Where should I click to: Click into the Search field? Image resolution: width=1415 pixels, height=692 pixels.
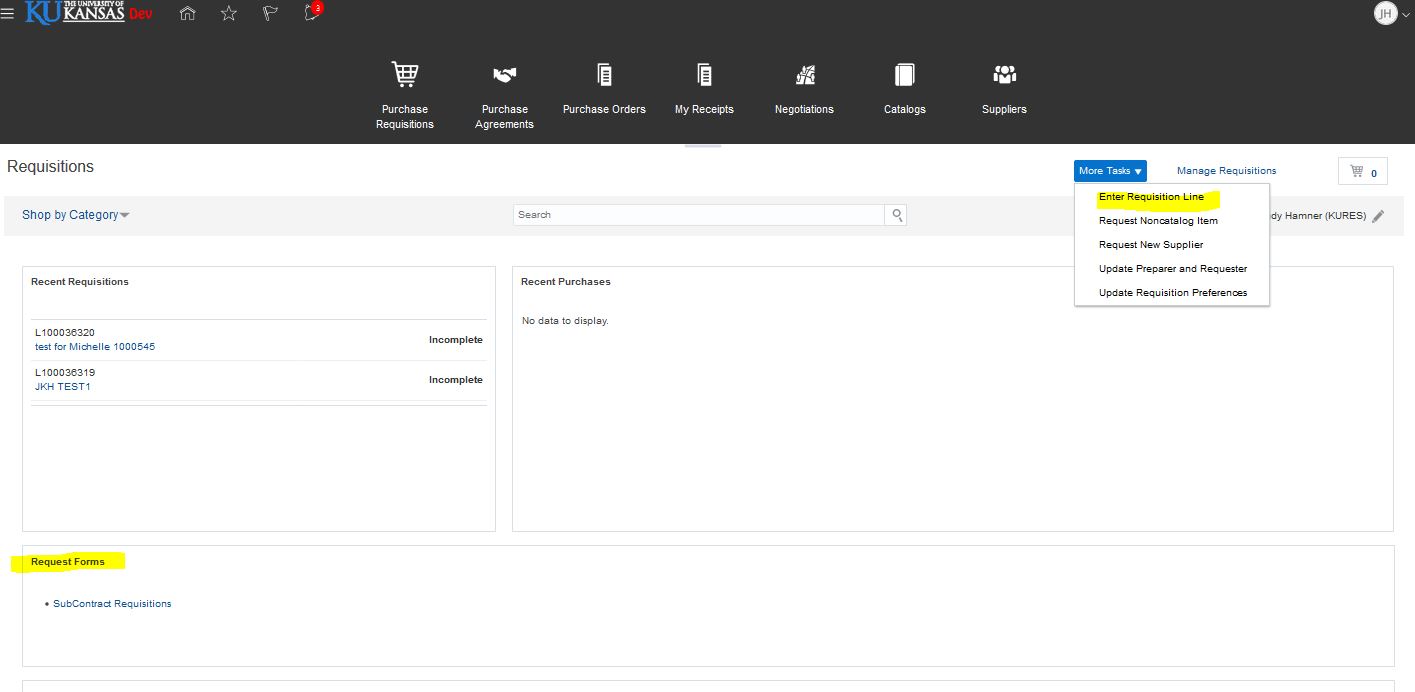pos(699,215)
